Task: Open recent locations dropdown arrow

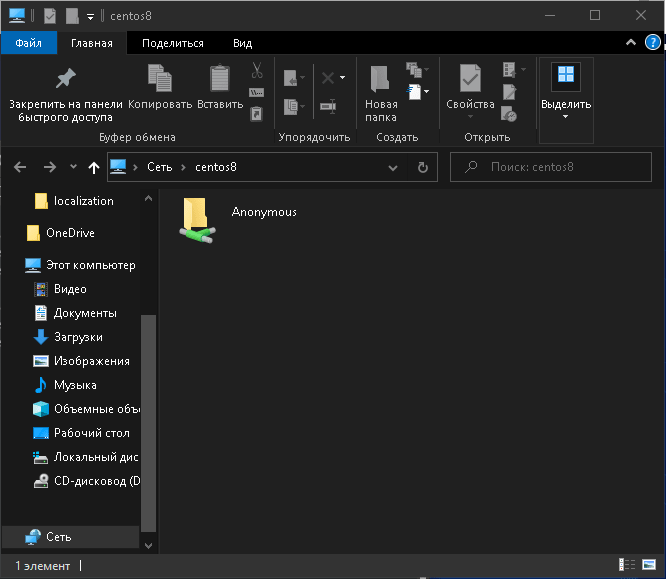Action: [x=73, y=167]
